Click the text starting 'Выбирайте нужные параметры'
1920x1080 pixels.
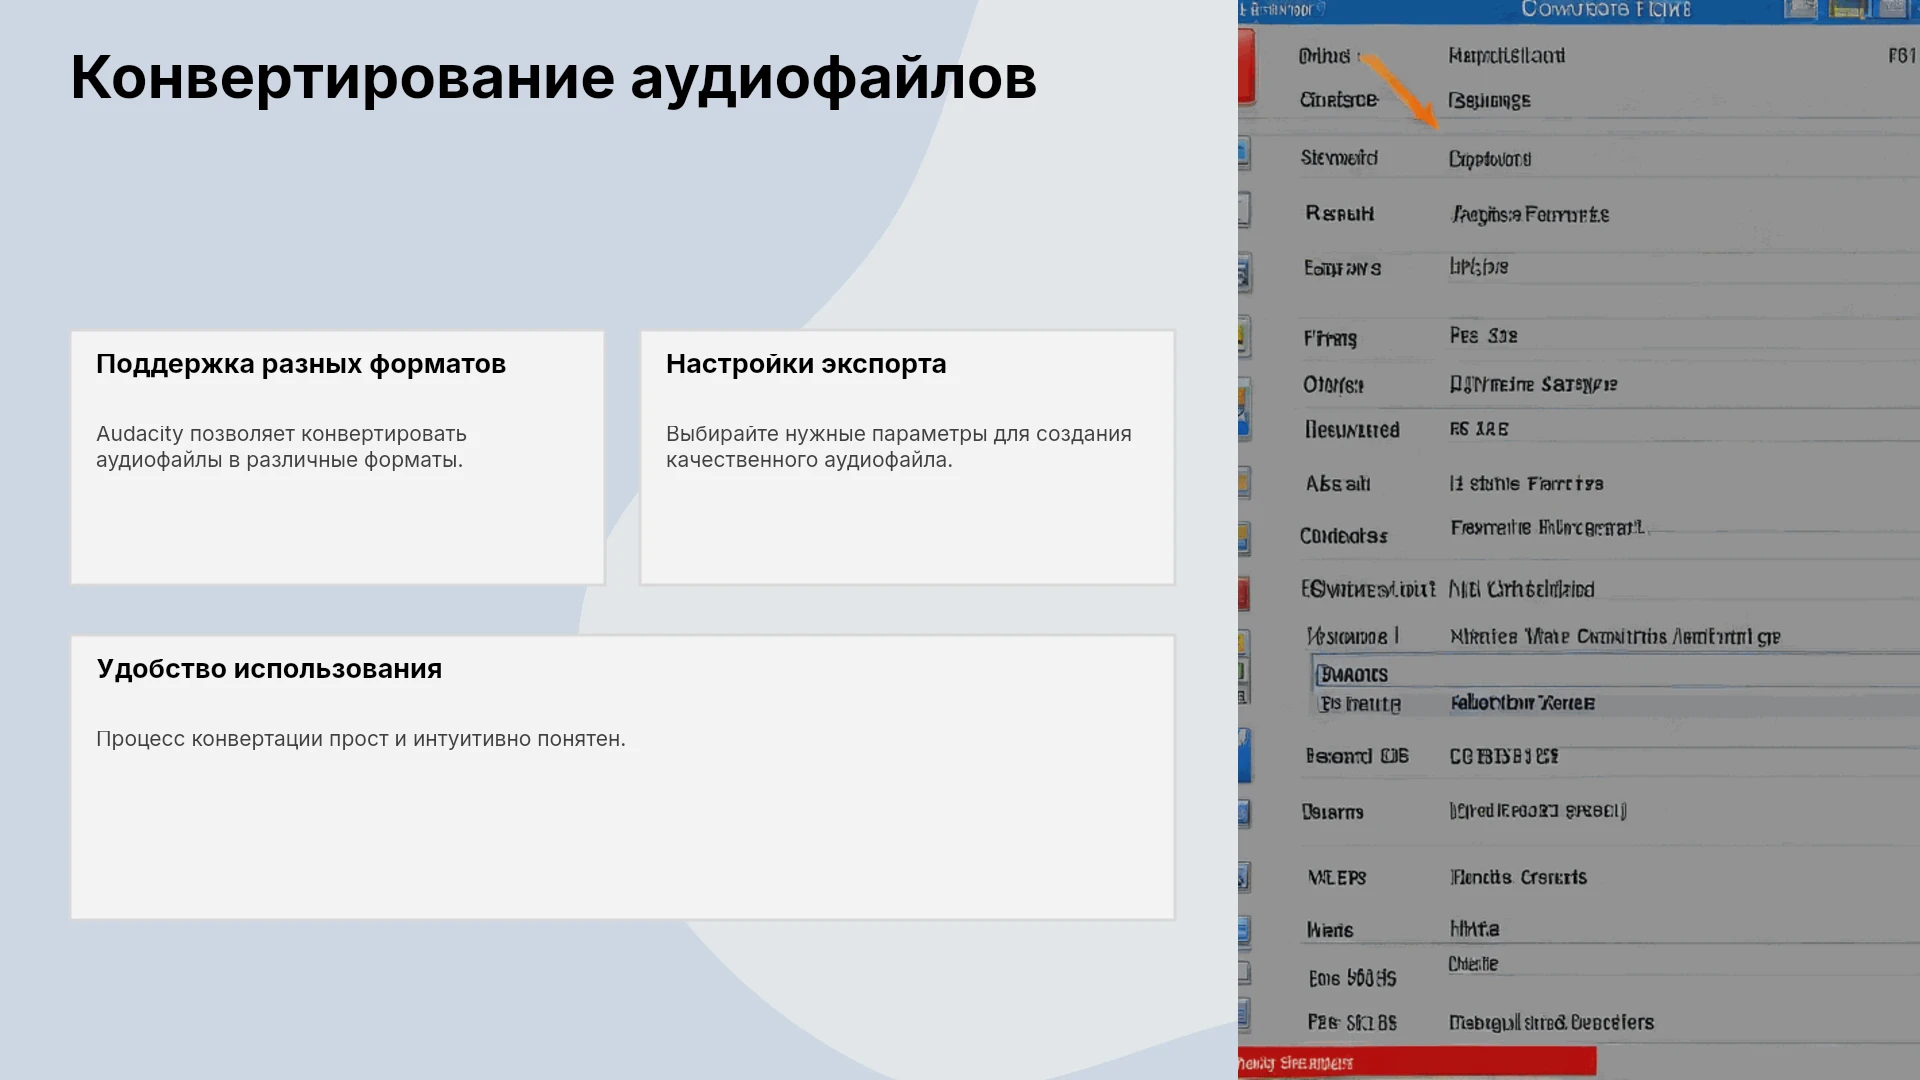pos(899,447)
